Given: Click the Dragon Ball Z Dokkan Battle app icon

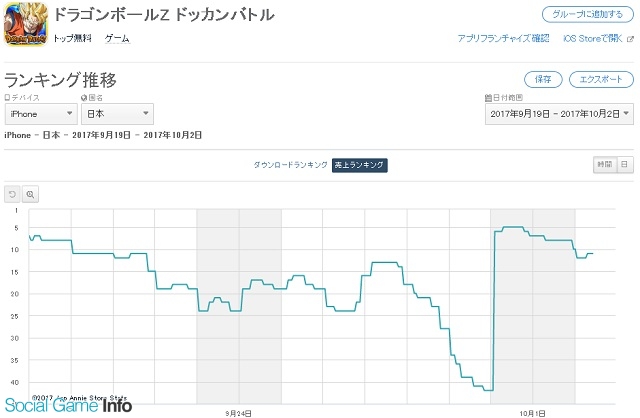Looking at the screenshot, I should (x=26, y=24).
